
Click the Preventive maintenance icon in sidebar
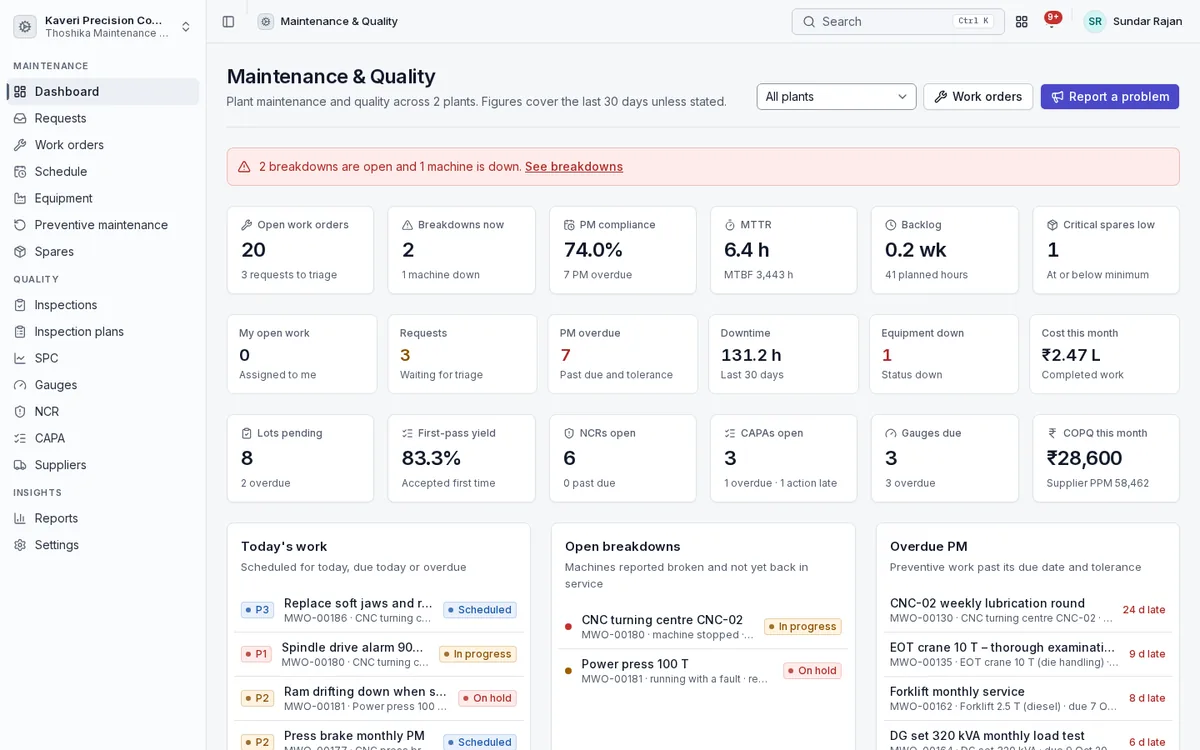tap(20, 225)
